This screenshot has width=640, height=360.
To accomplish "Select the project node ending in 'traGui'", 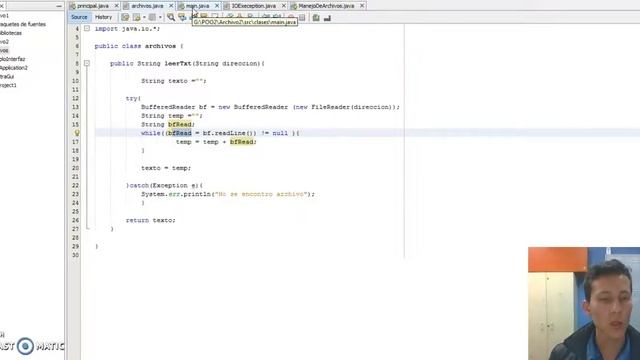I will coord(7,76).
